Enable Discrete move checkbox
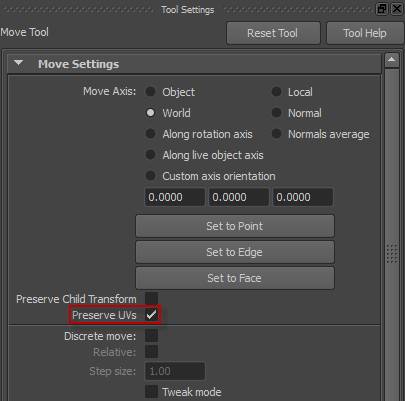Screen dimensions: 405x401 151,336
